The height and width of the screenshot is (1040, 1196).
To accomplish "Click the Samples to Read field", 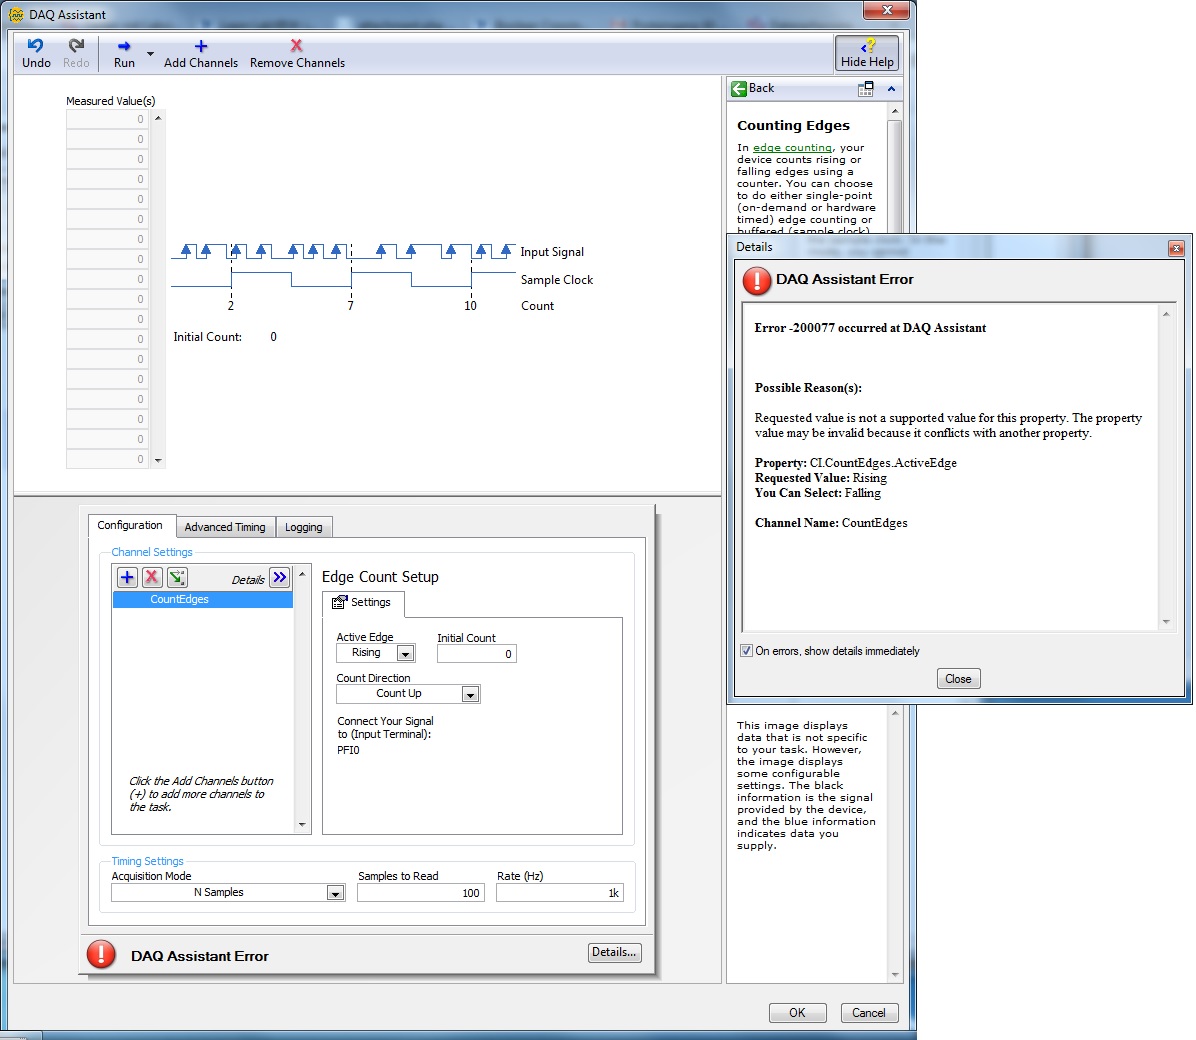I will pyautogui.click(x=420, y=893).
